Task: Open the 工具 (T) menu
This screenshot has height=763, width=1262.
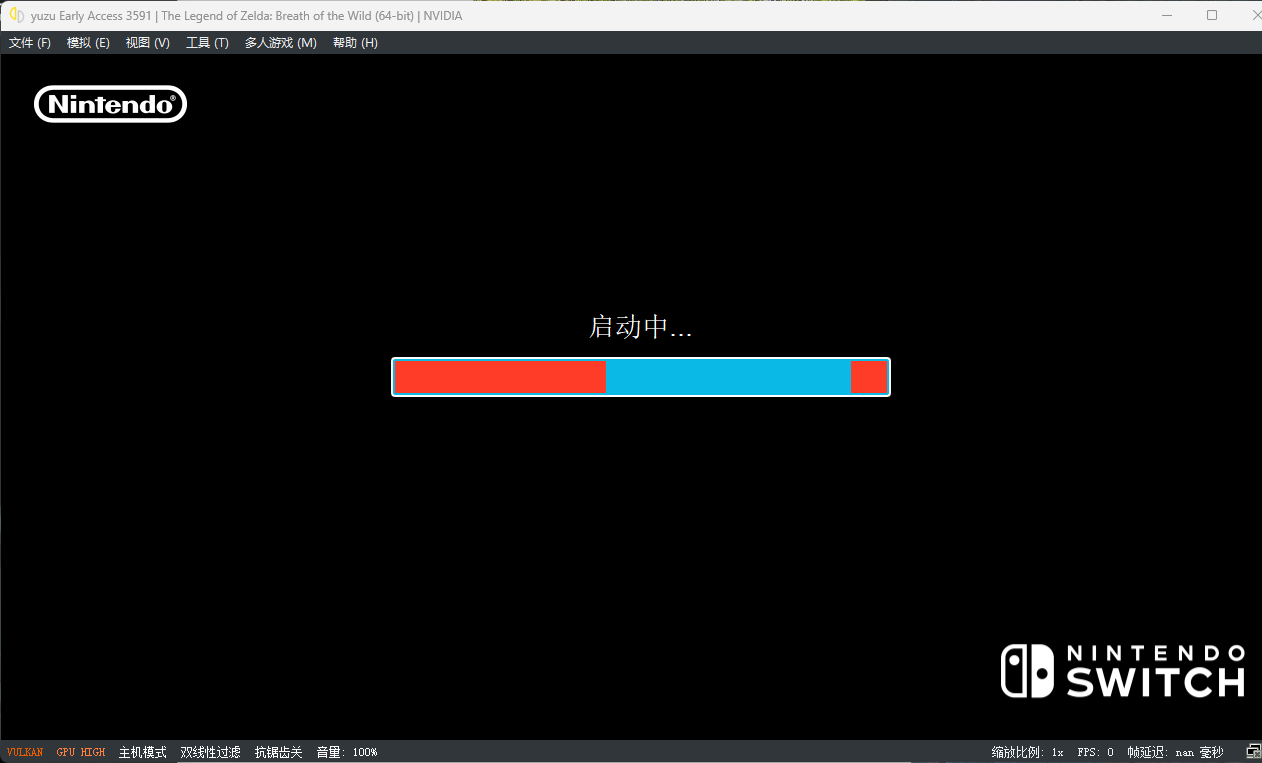Action: 207,43
